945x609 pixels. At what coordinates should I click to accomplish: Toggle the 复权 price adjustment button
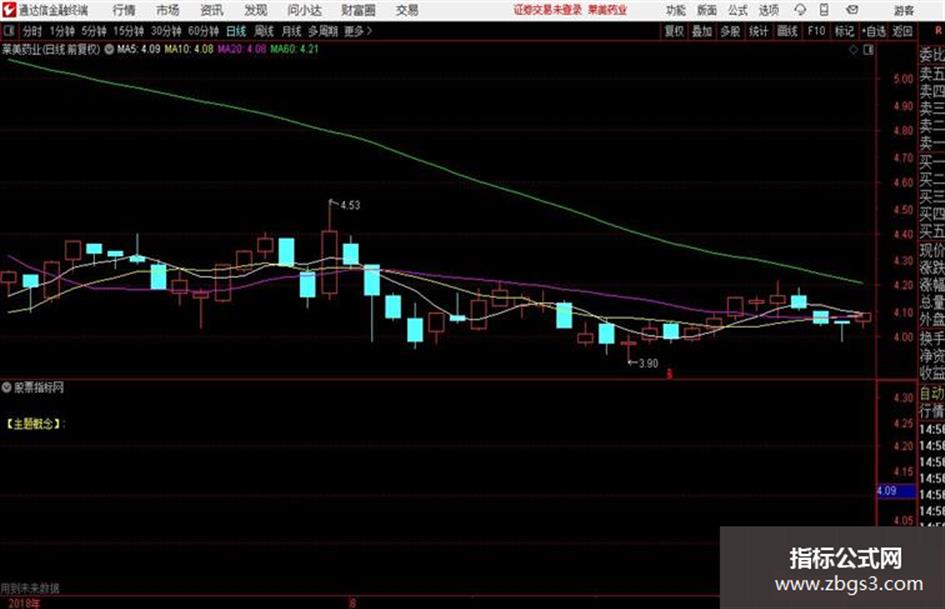tap(674, 31)
